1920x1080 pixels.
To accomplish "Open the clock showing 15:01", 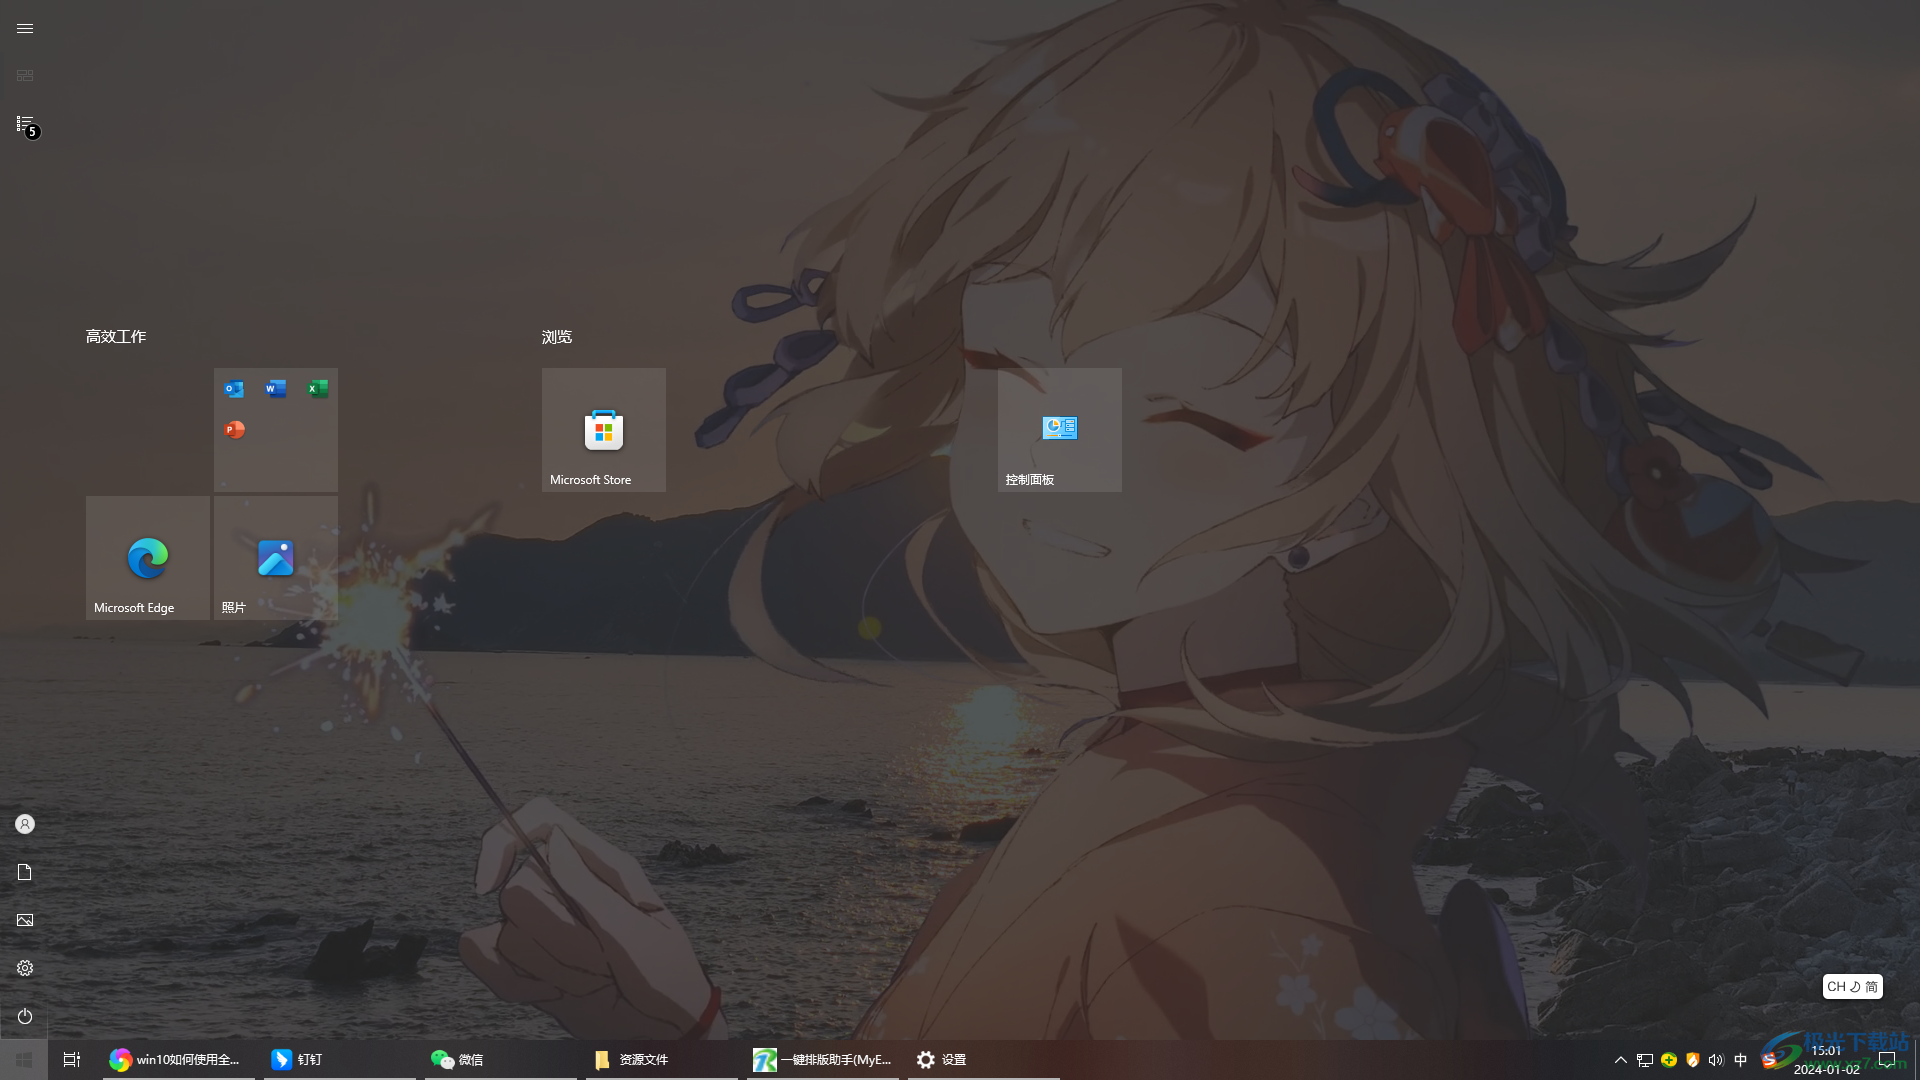I will click(1827, 1060).
